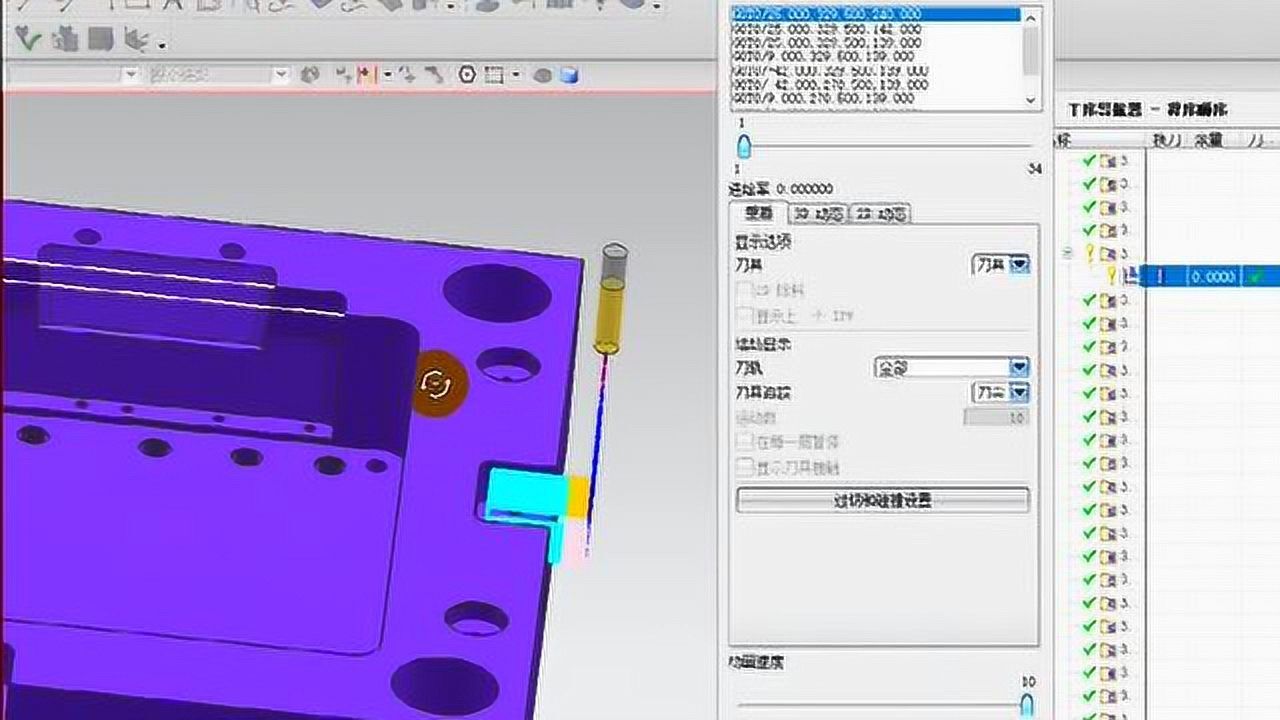1280x720 pixels.
Task: Toggle the 显示刀具接触 checkbox
Action: [745, 467]
